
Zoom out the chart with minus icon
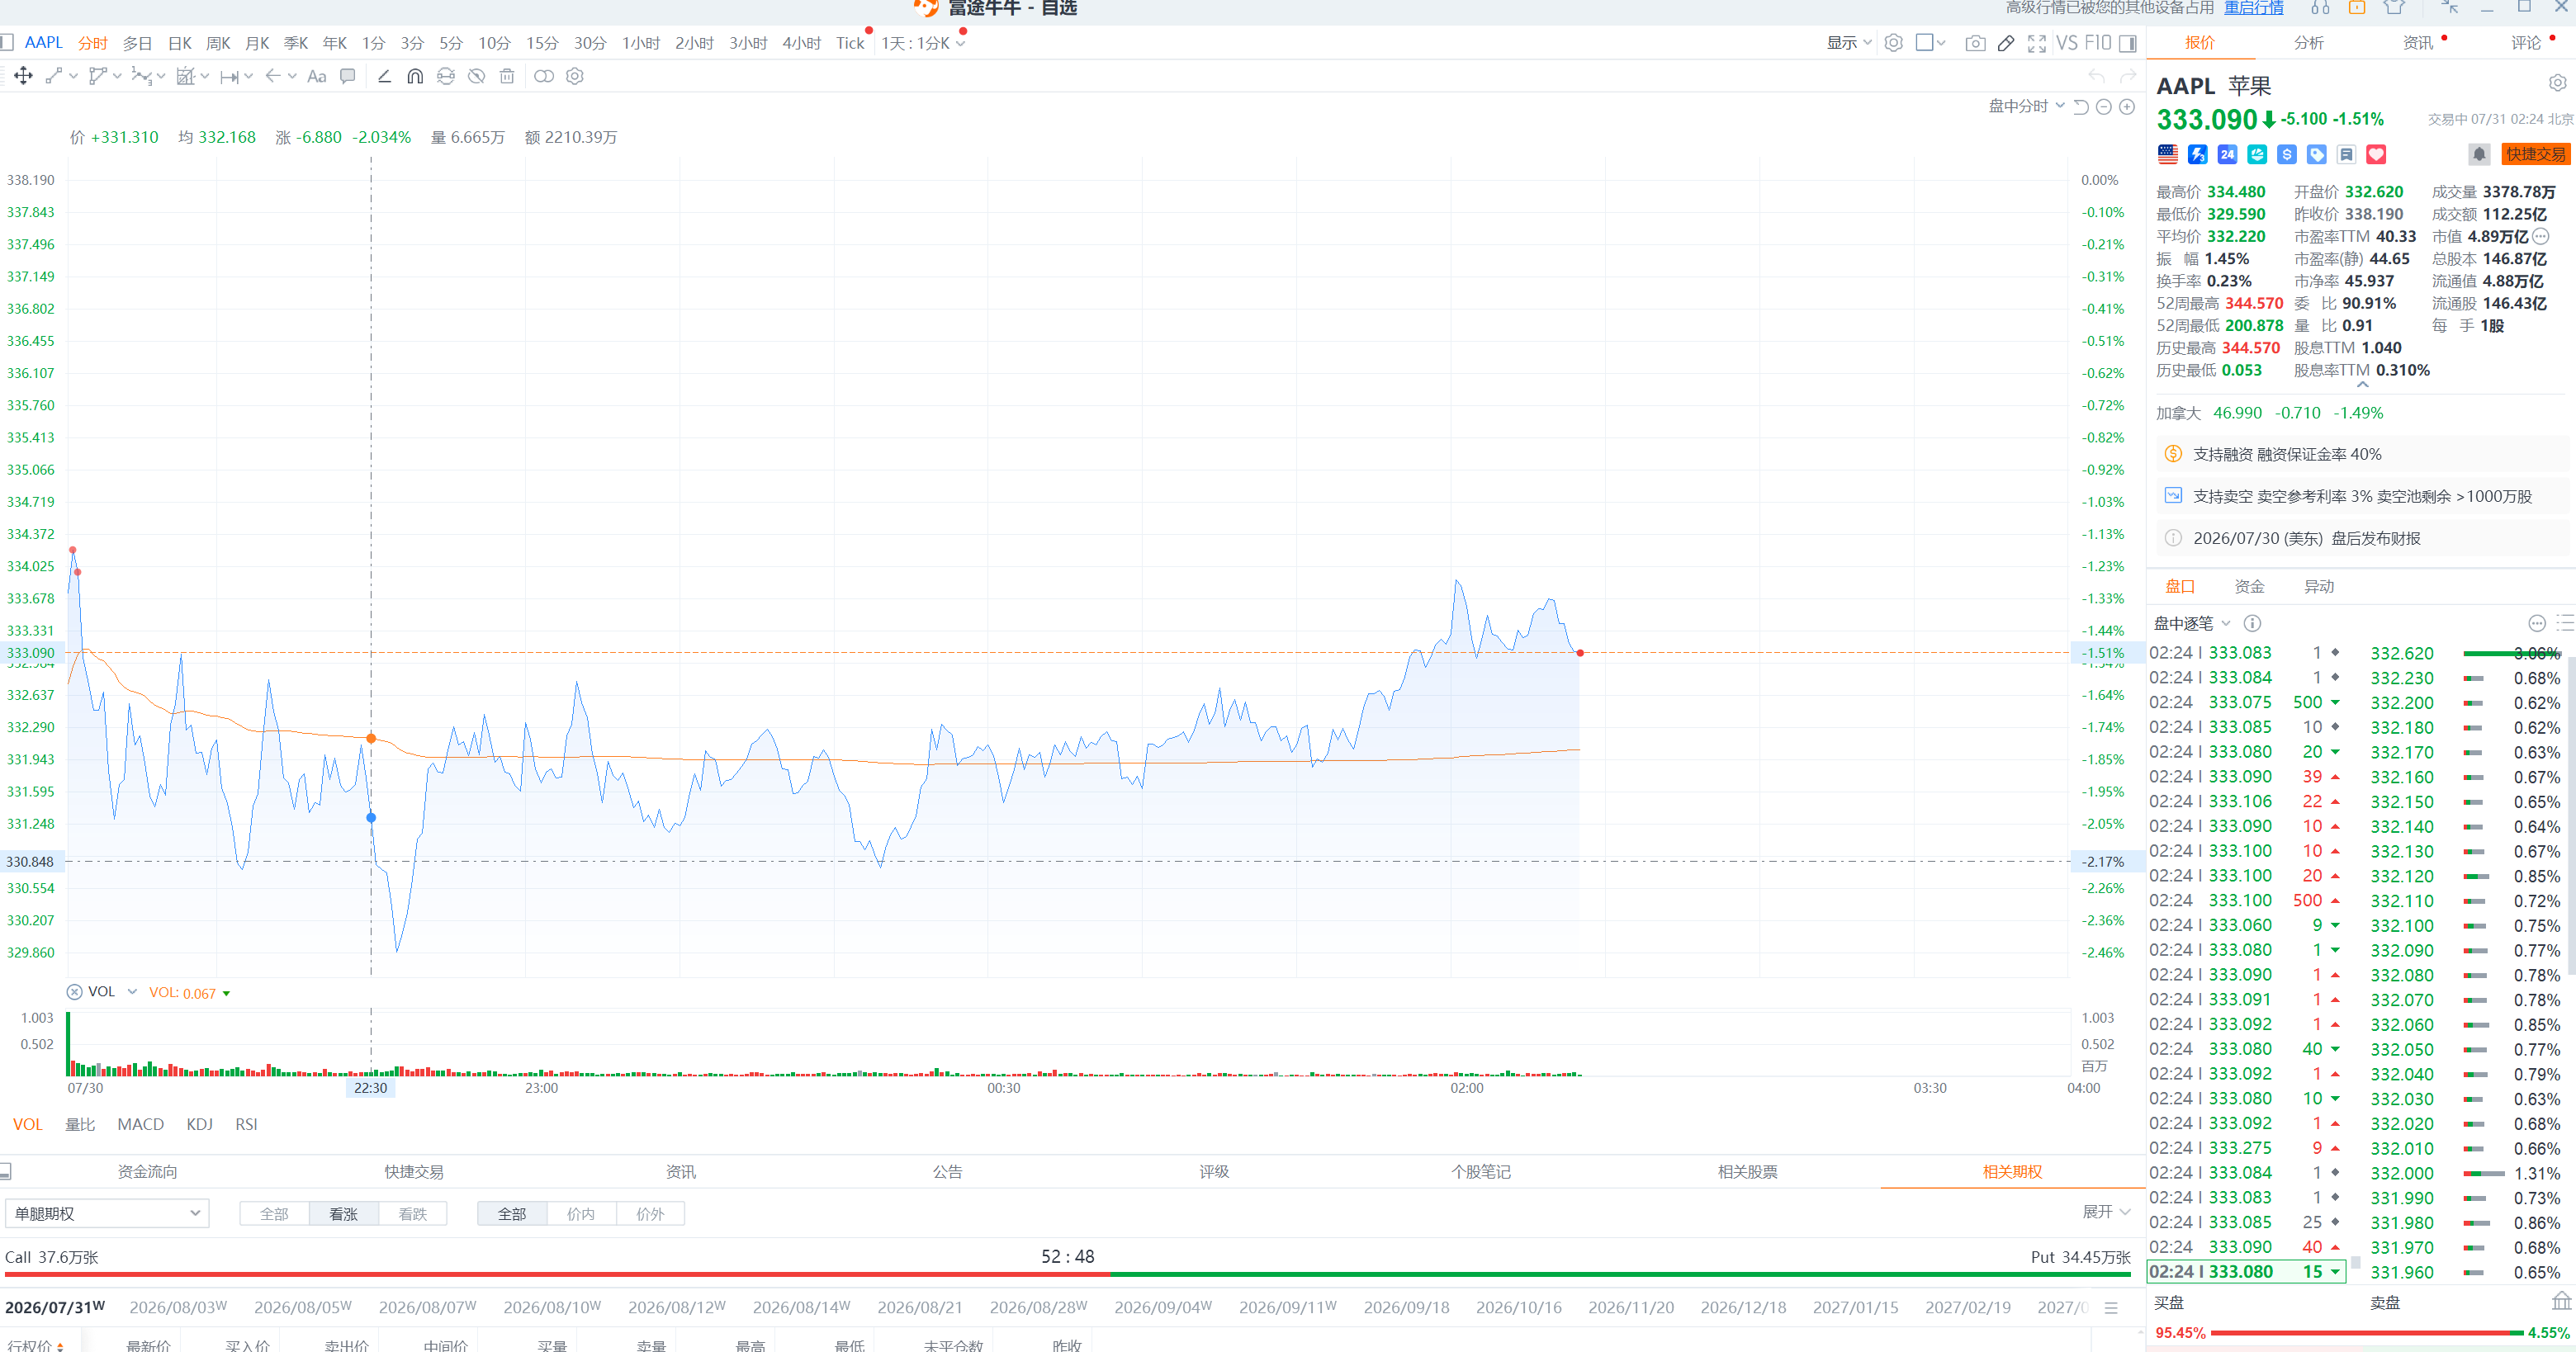2104,107
